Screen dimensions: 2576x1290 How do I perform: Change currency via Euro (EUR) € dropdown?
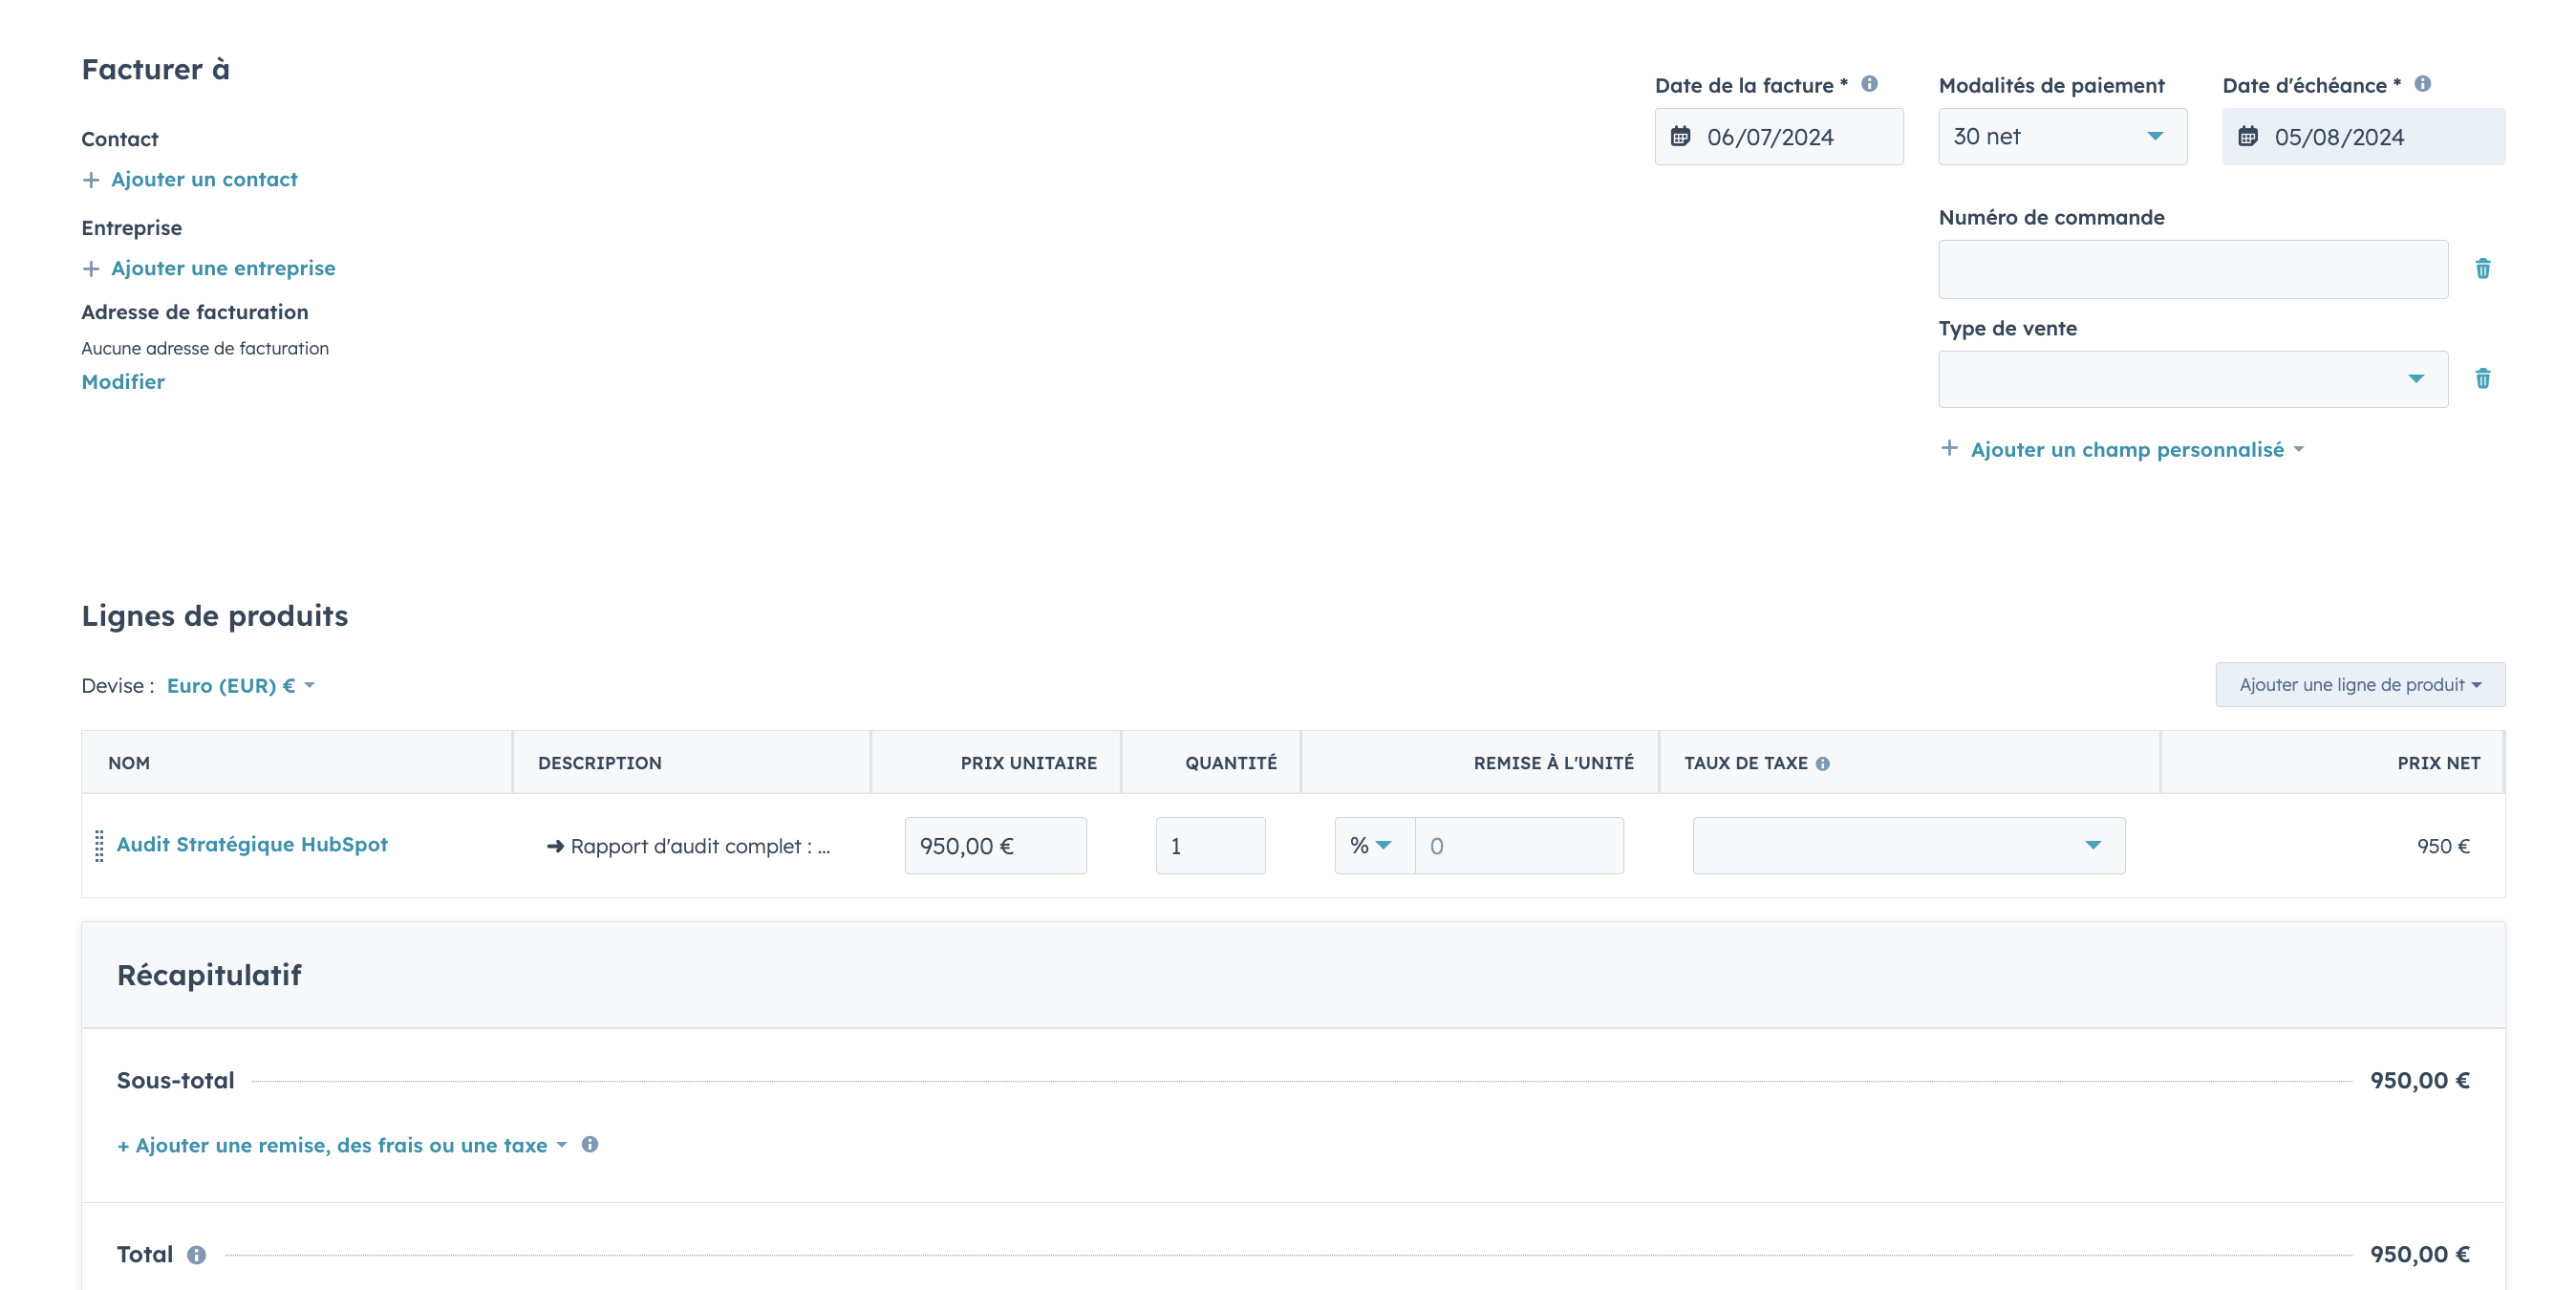(x=241, y=686)
